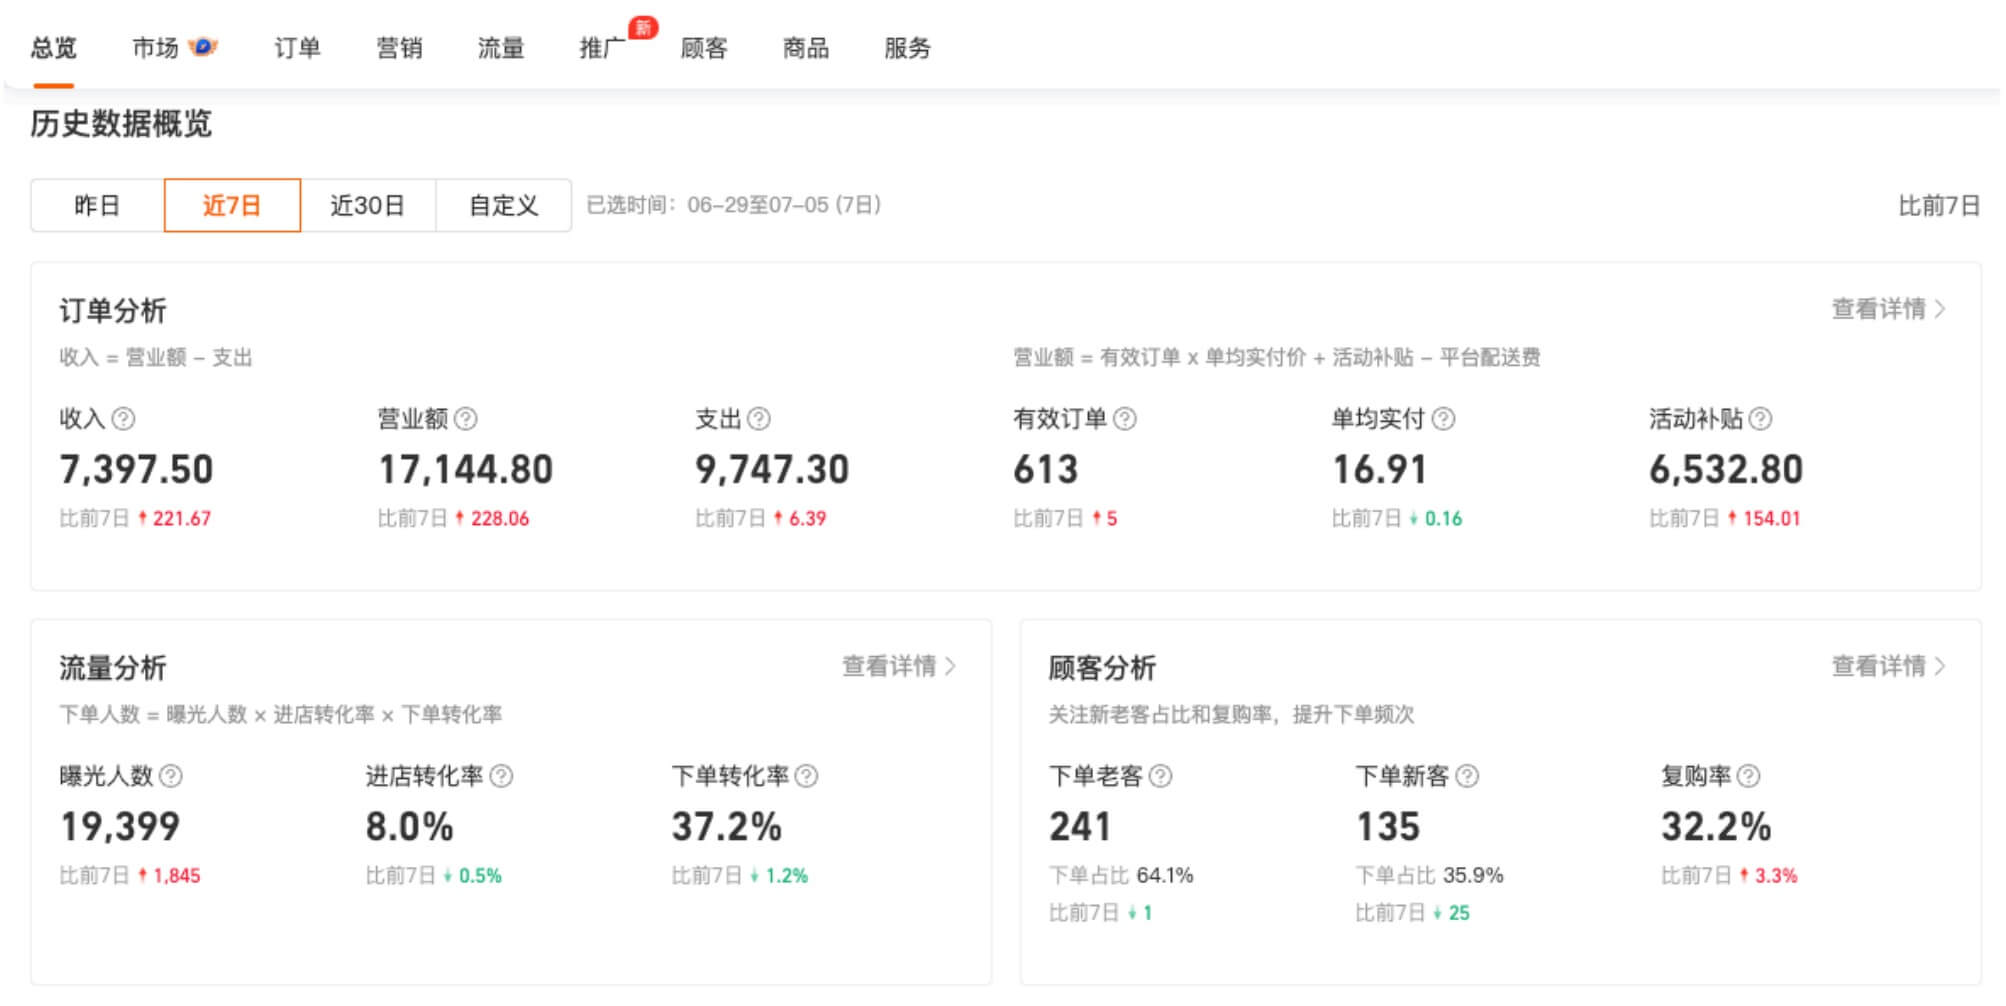Click the help icon next to 进店转化率
This screenshot has height=1006, width=2006.
coord(502,776)
